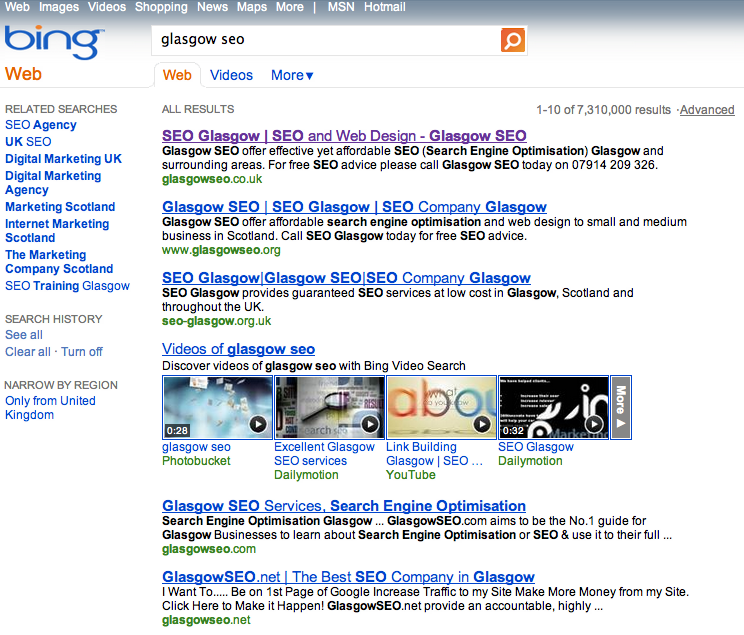This screenshot has height=635, width=744.
Task: Open News in the top navigation bar
Action: click(213, 7)
